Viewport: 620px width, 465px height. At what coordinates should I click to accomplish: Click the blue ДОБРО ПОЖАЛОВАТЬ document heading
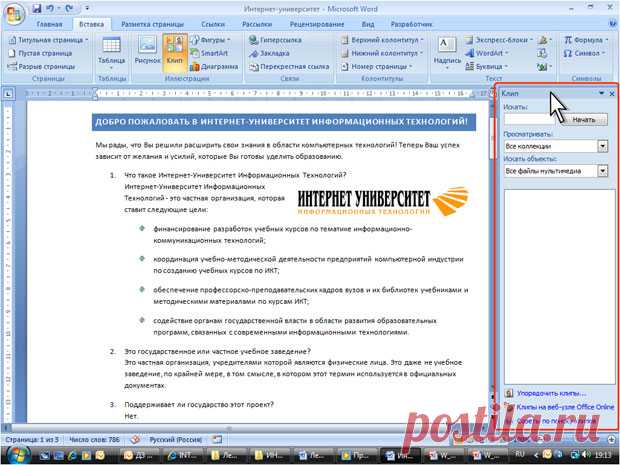pyautogui.click(x=284, y=122)
